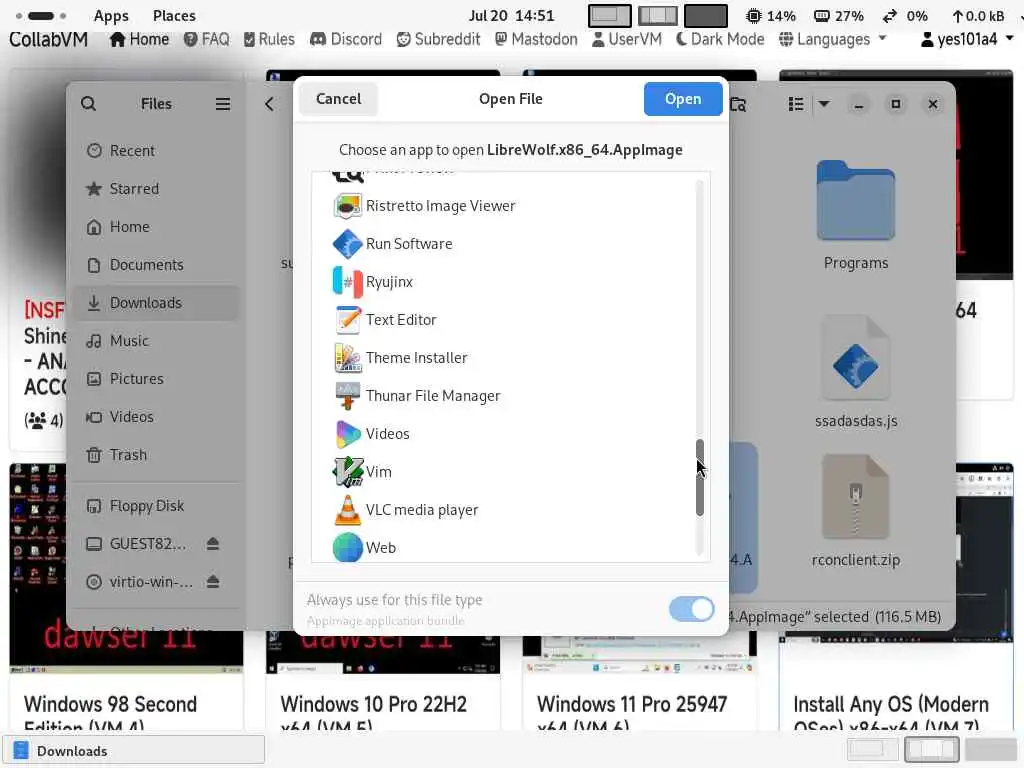The width and height of the screenshot is (1024, 768).
Task: Select the ssadasdas.js file
Action: tap(856, 372)
